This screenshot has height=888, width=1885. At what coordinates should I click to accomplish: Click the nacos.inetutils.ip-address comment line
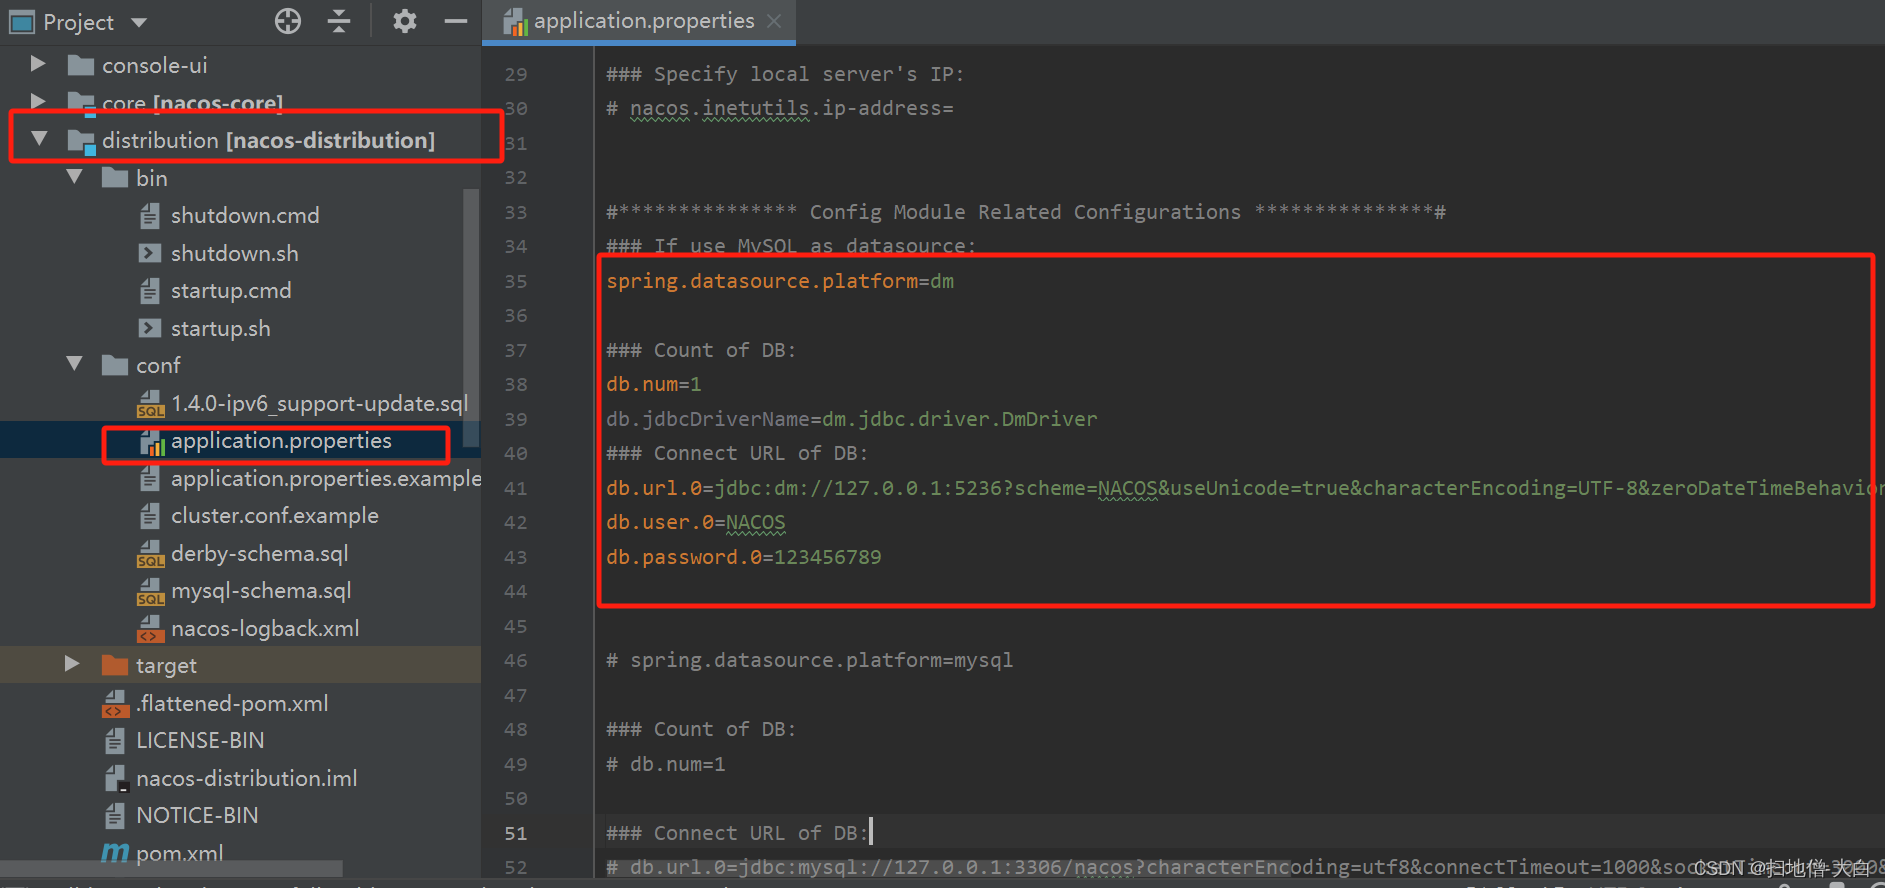[779, 108]
